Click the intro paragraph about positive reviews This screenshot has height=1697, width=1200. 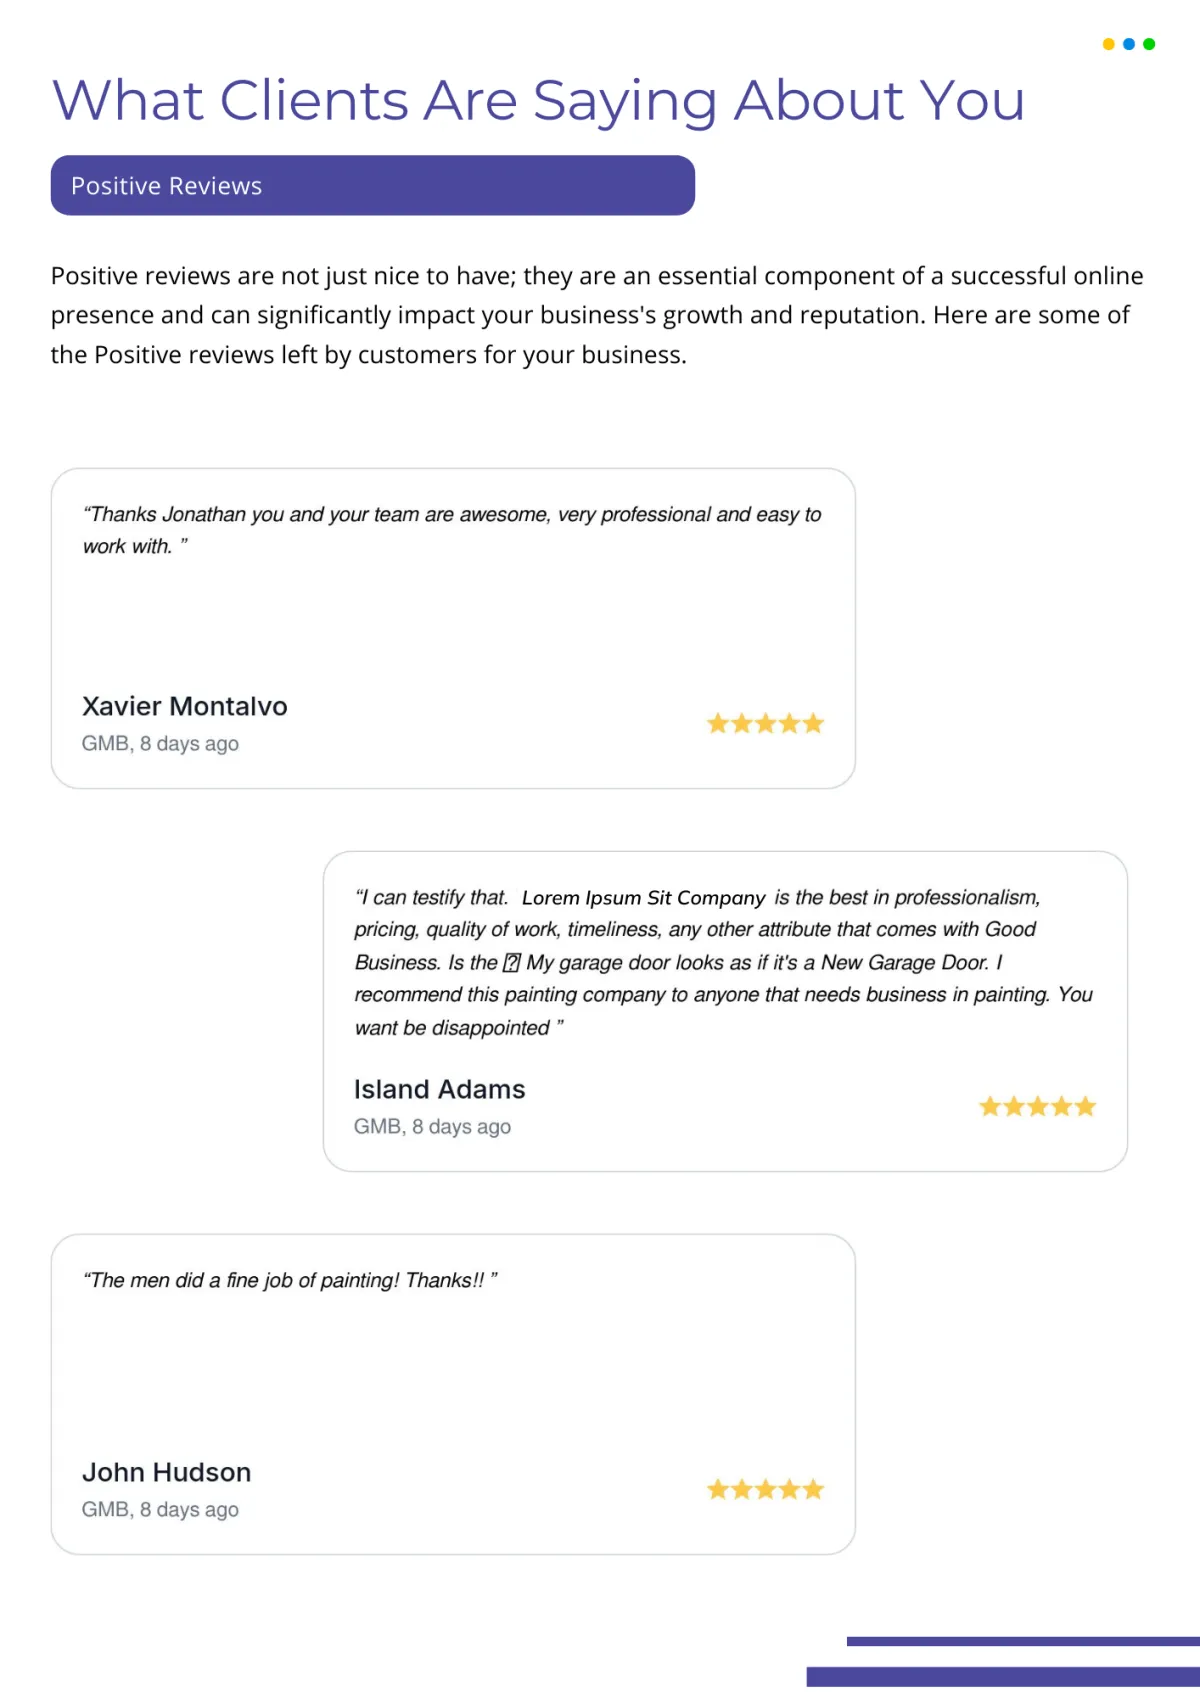597,315
